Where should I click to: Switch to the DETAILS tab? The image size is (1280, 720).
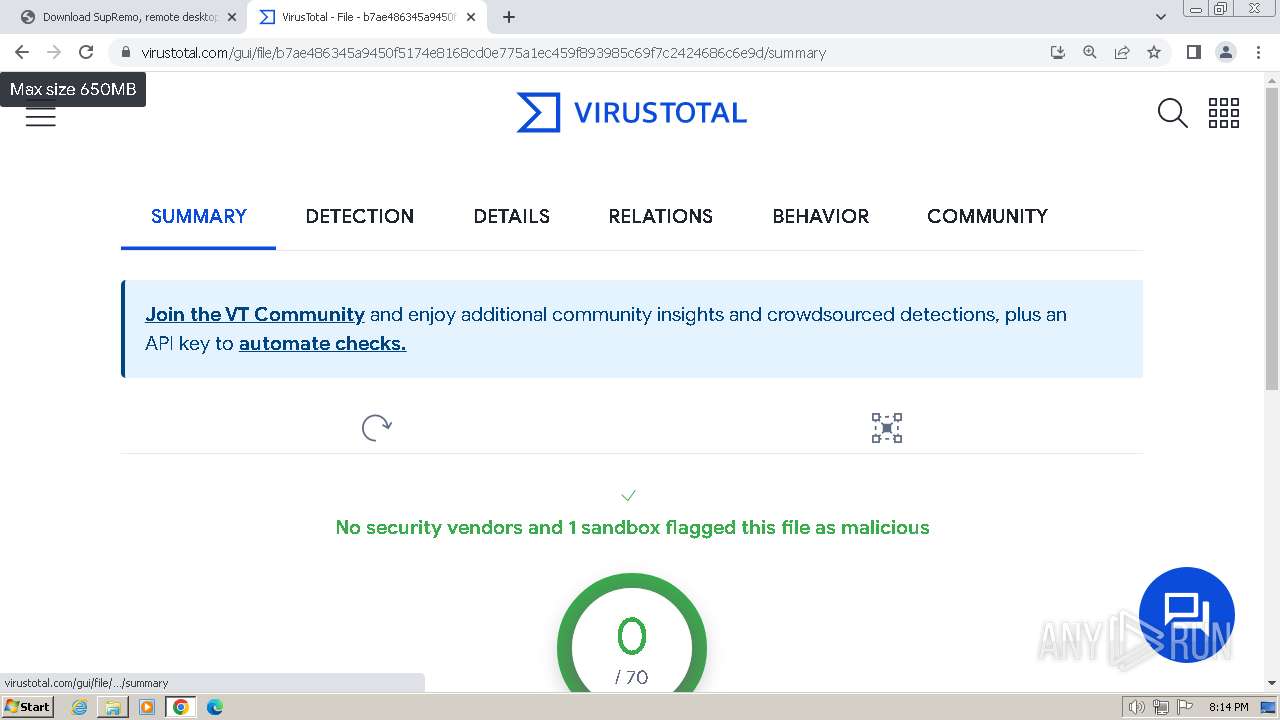[x=511, y=216]
